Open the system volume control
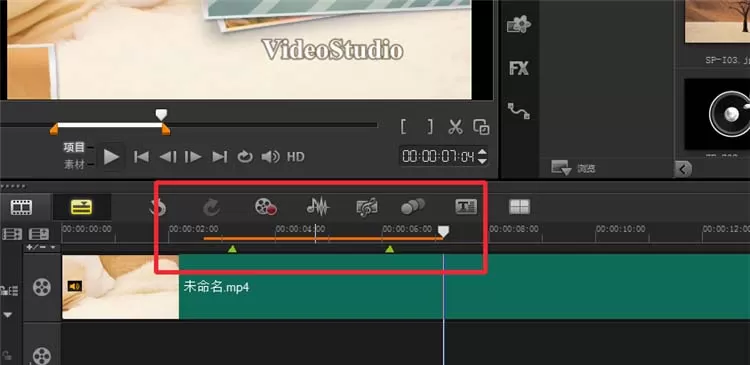 (270, 156)
